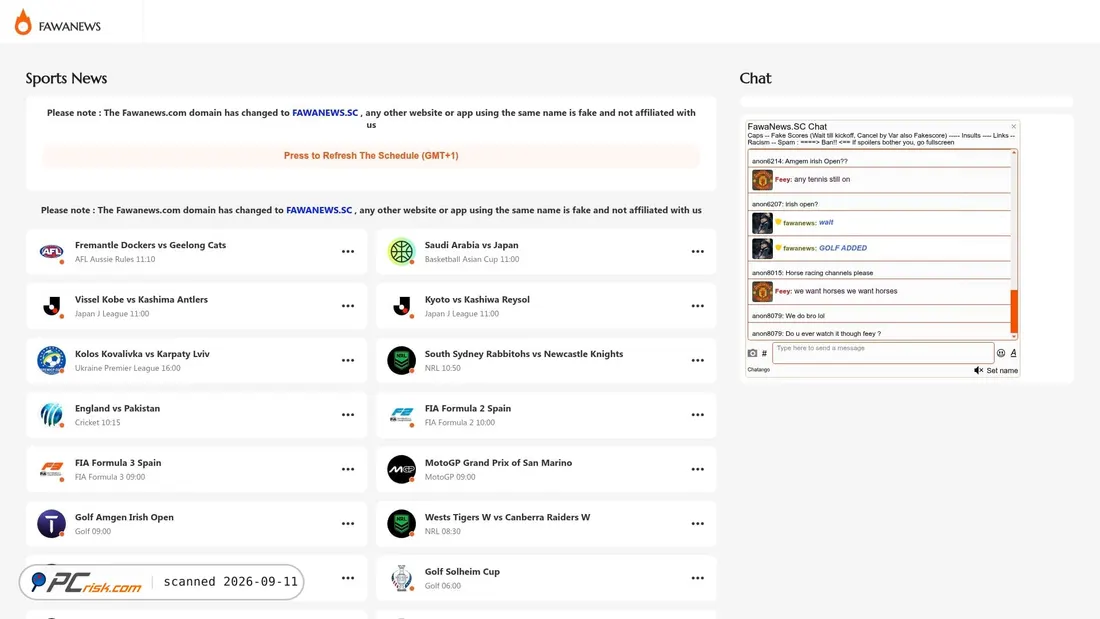
Task: Click F3 icon on Formula 3 Spain card
Action: click(x=51, y=469)
